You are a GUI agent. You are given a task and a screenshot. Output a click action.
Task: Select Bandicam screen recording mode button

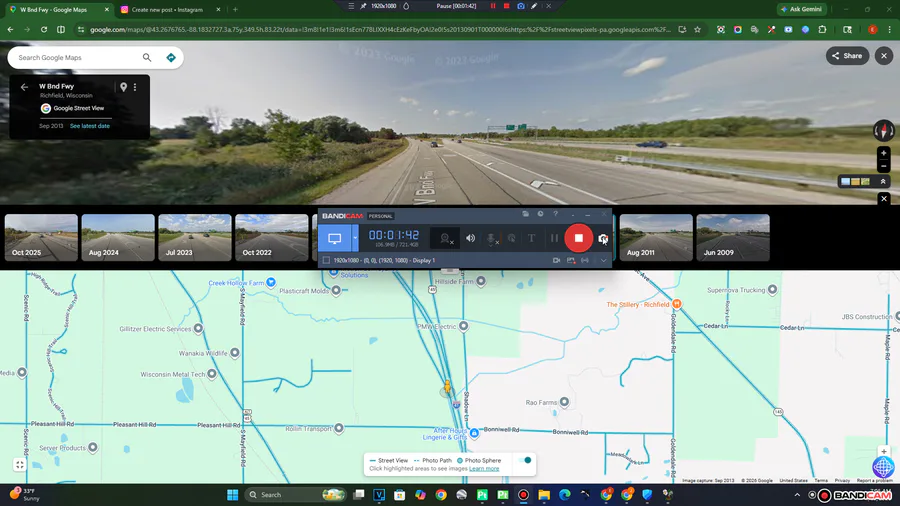335,238
